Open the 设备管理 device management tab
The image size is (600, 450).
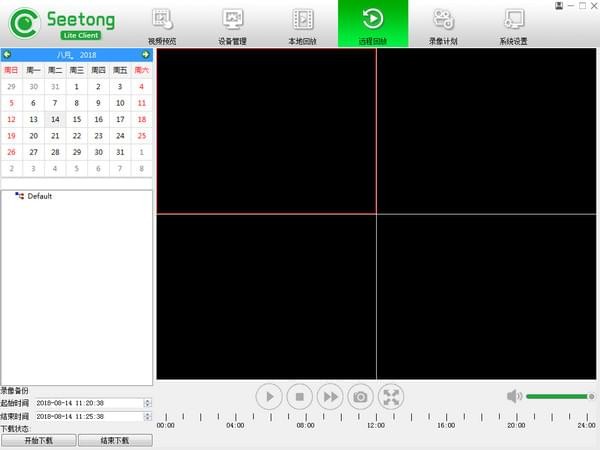coord(232,26)
